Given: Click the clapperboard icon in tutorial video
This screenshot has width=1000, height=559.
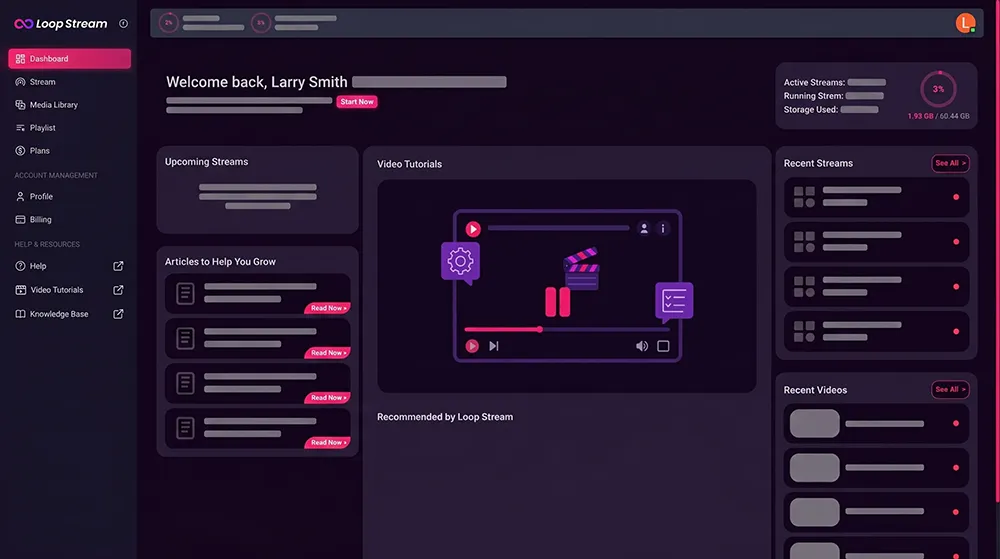Looking at the screenshot, I should click(x=581, y=268).
